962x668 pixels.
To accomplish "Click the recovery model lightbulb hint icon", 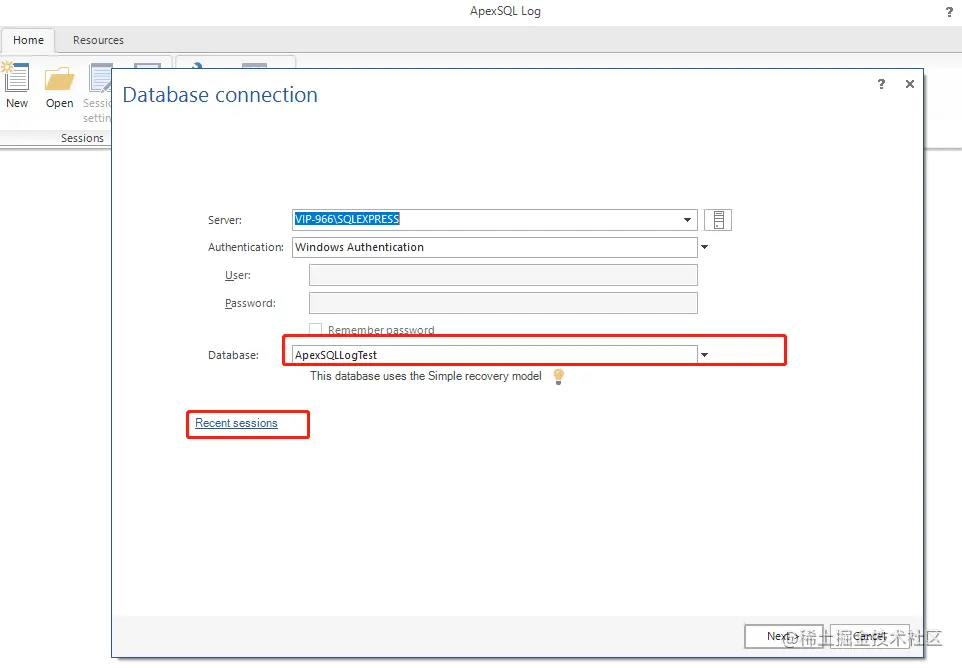I will point(558,376).
